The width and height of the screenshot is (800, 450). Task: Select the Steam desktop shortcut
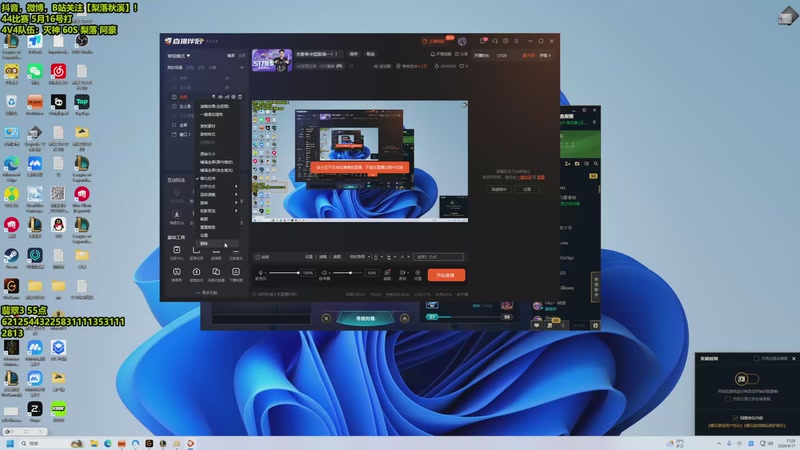[11, 256]
